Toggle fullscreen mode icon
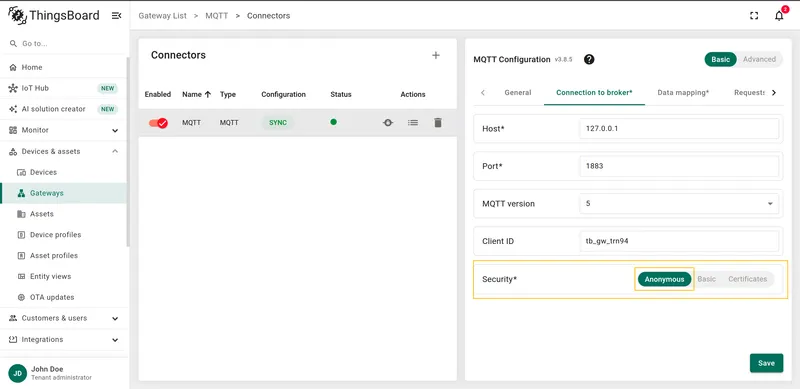Viewport: 800px width, 389px height. click(754, 16)
